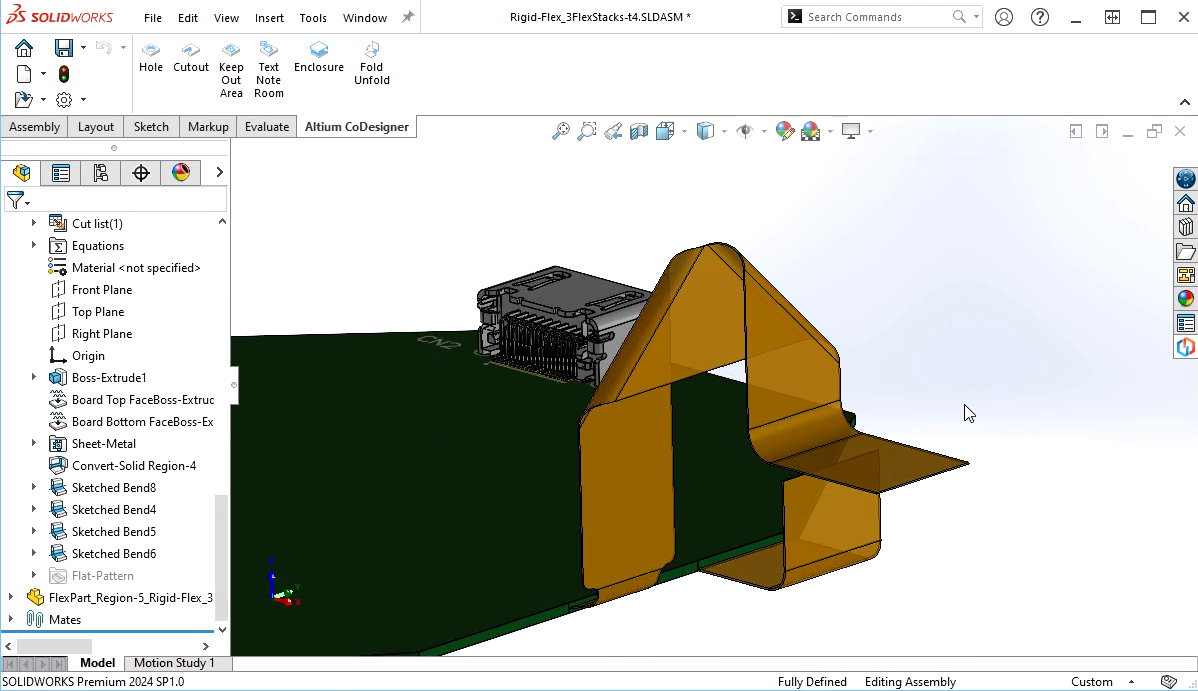
Task: Open the Insert menu
Action: pos(269,18)
